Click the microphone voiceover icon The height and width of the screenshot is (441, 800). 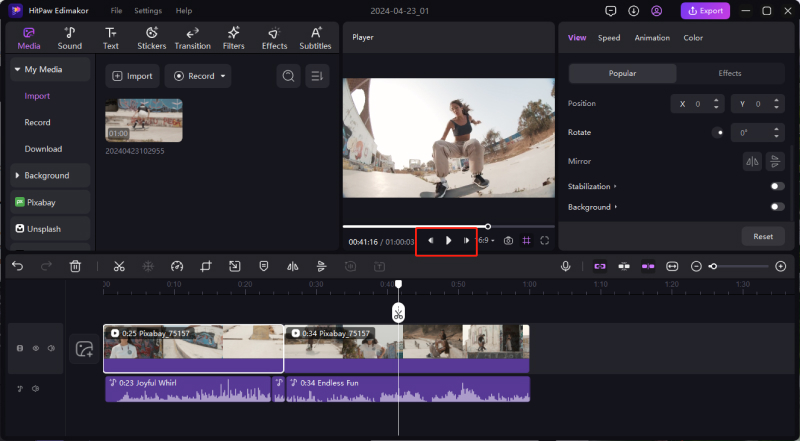pyautogui.click(x=566, y=266)
